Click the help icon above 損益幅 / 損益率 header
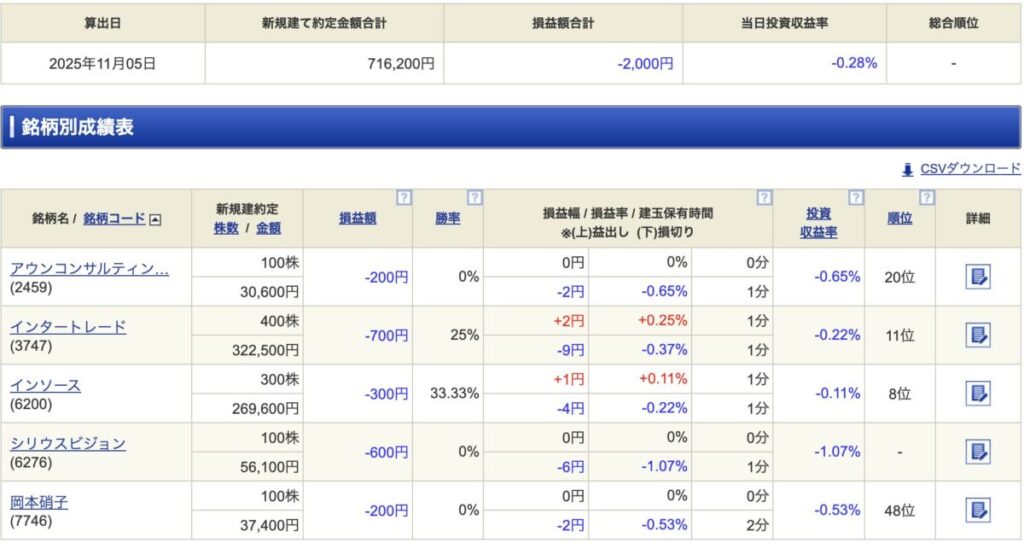This screenshot has width=1024, height=543. point(764,198)
